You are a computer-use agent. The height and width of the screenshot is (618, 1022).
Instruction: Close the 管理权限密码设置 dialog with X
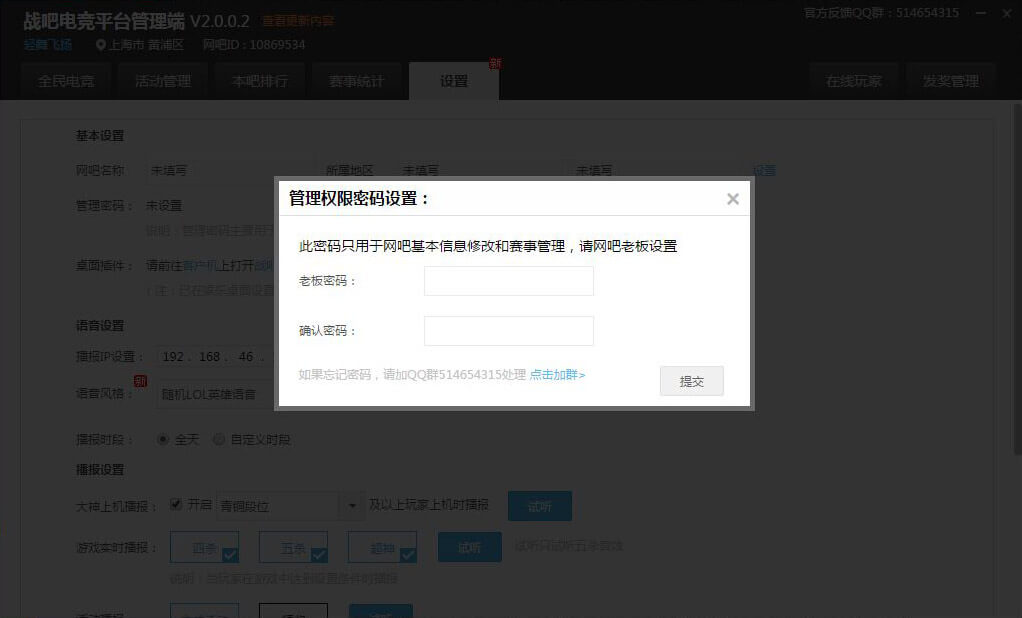[733, 199]
